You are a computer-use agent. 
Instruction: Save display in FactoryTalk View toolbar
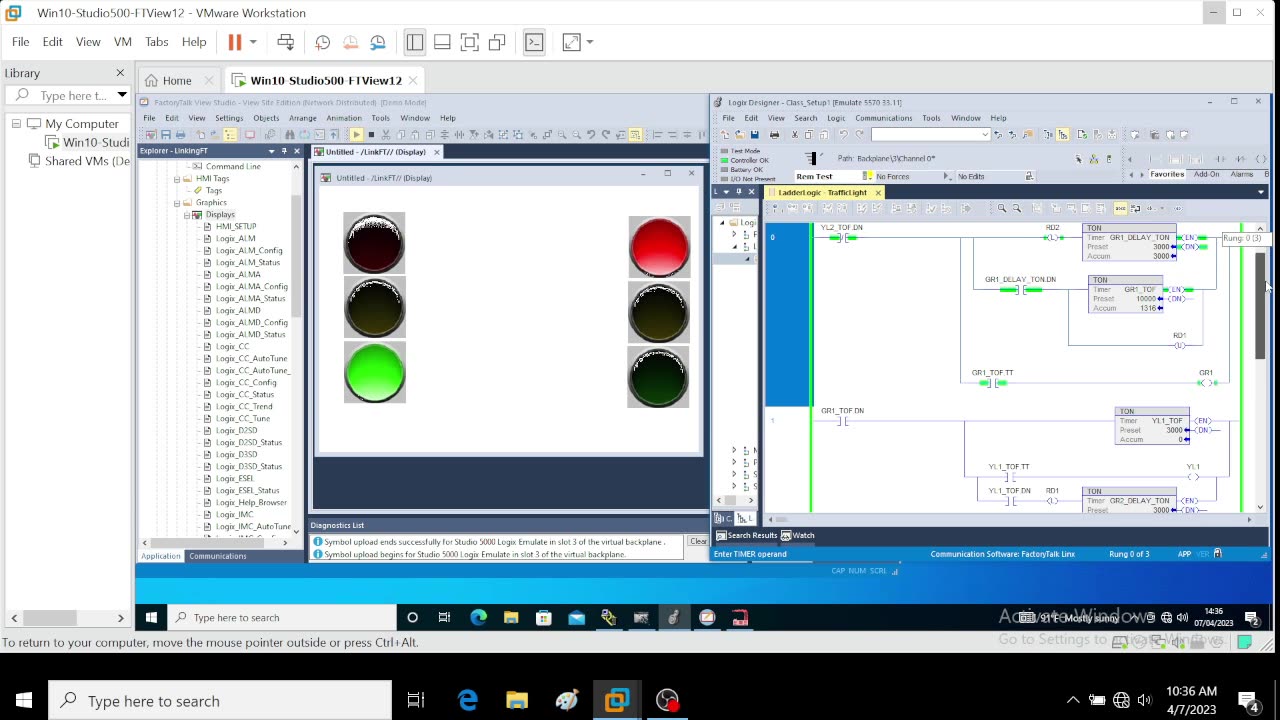tap(166, 134)
